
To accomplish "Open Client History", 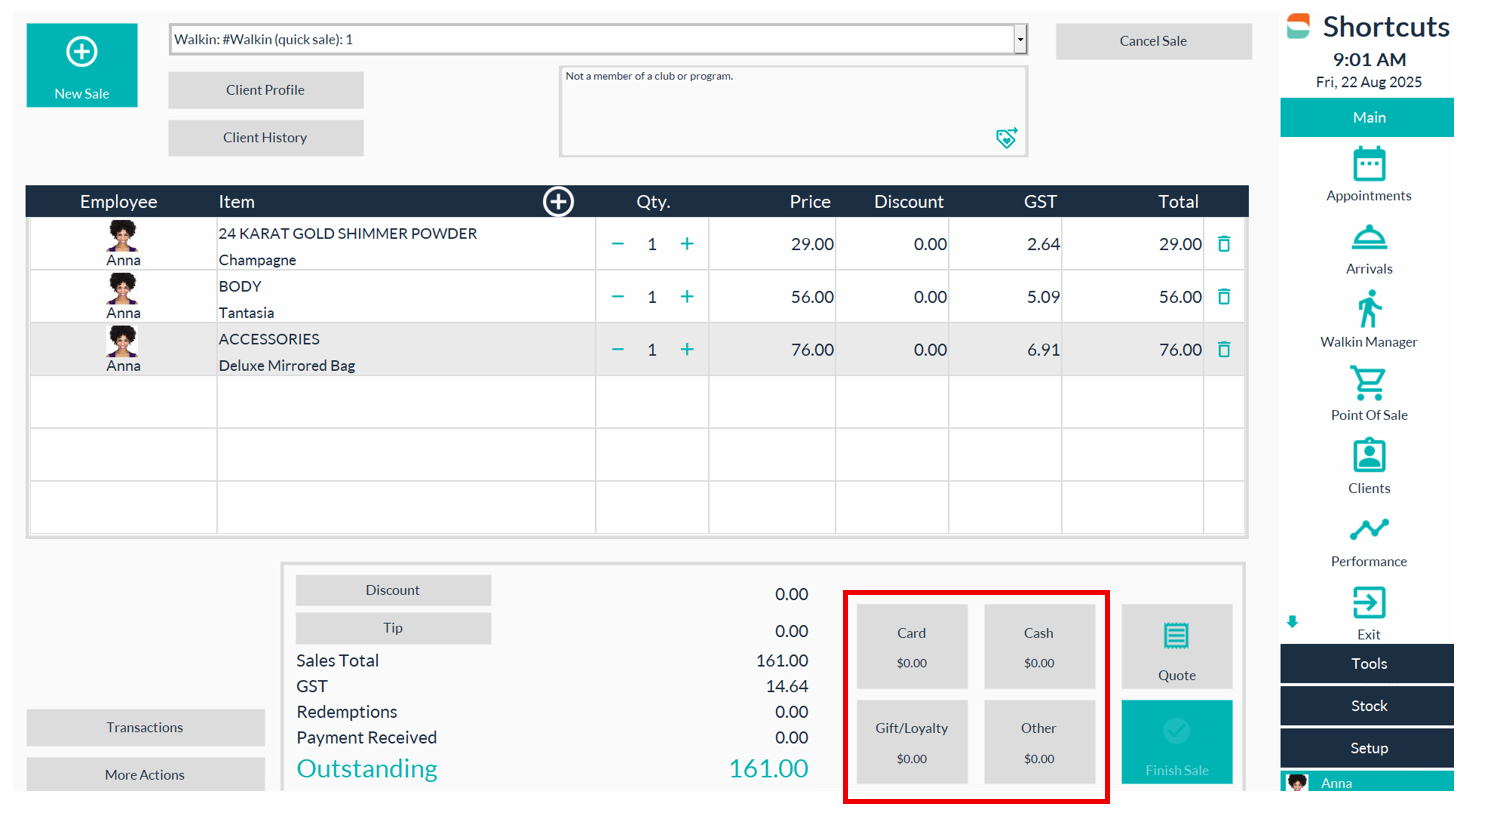I will (266, 138).
